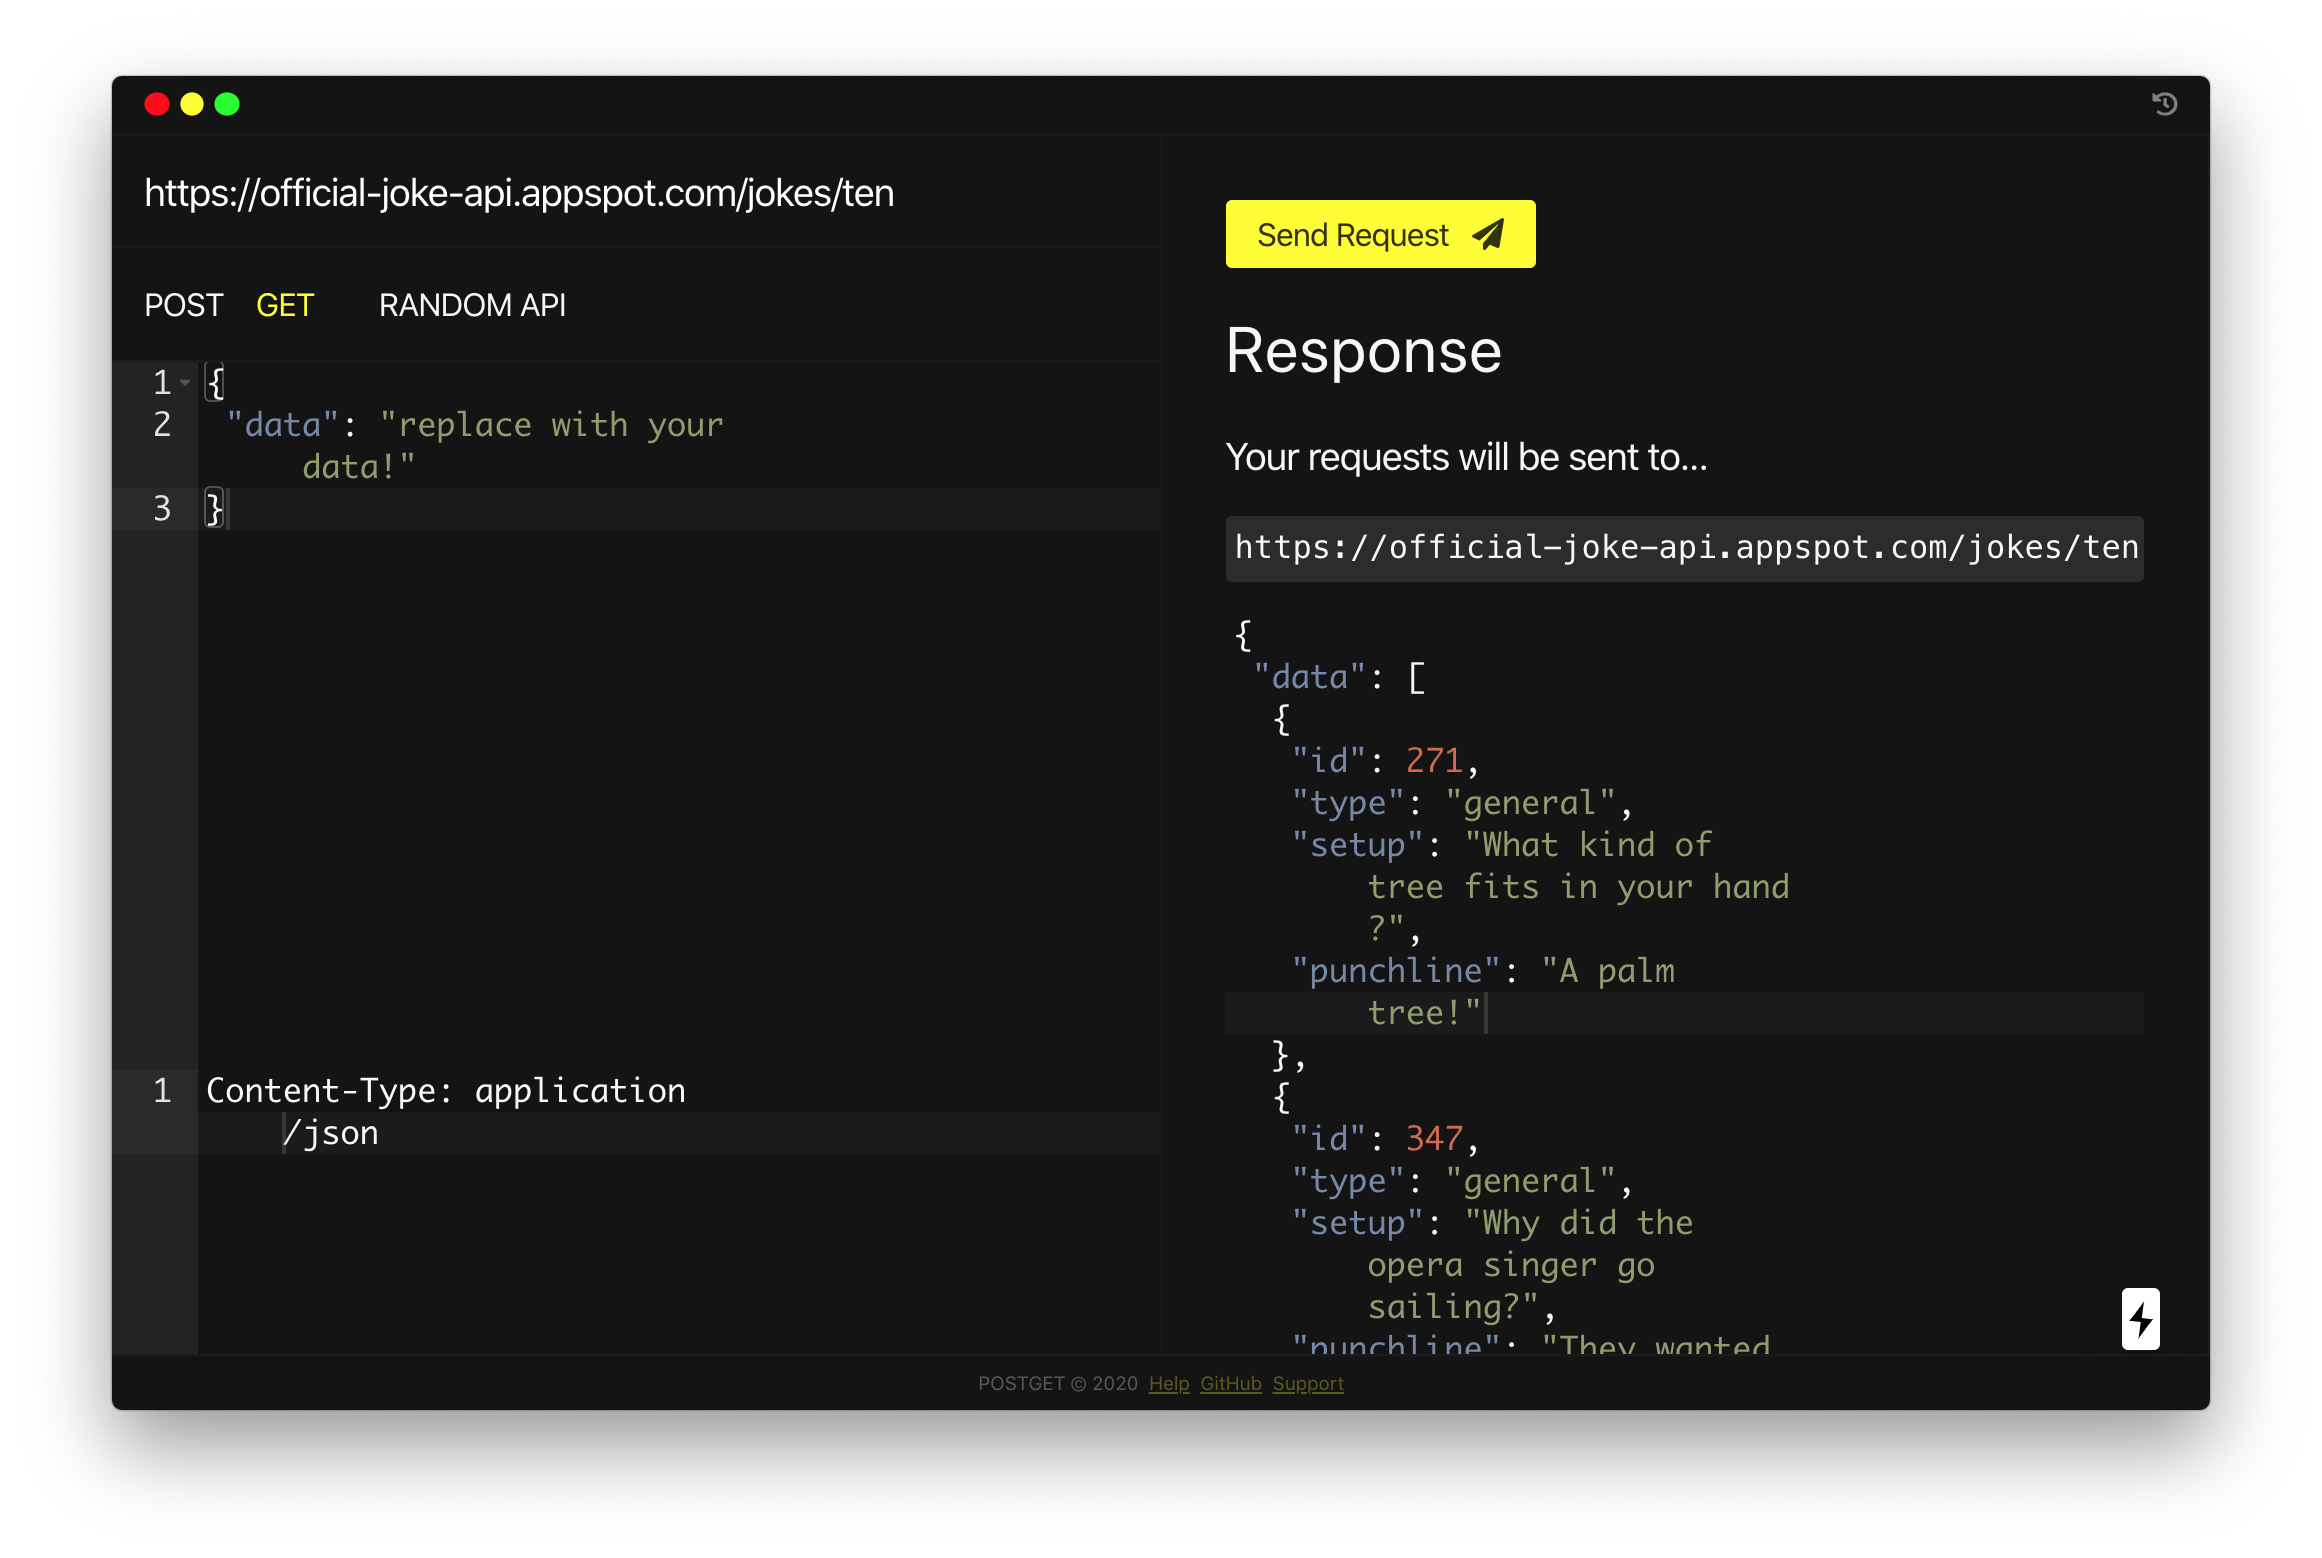Open the request history icon
This screenshot has height=1558, width=2322.
[2164, 104]
